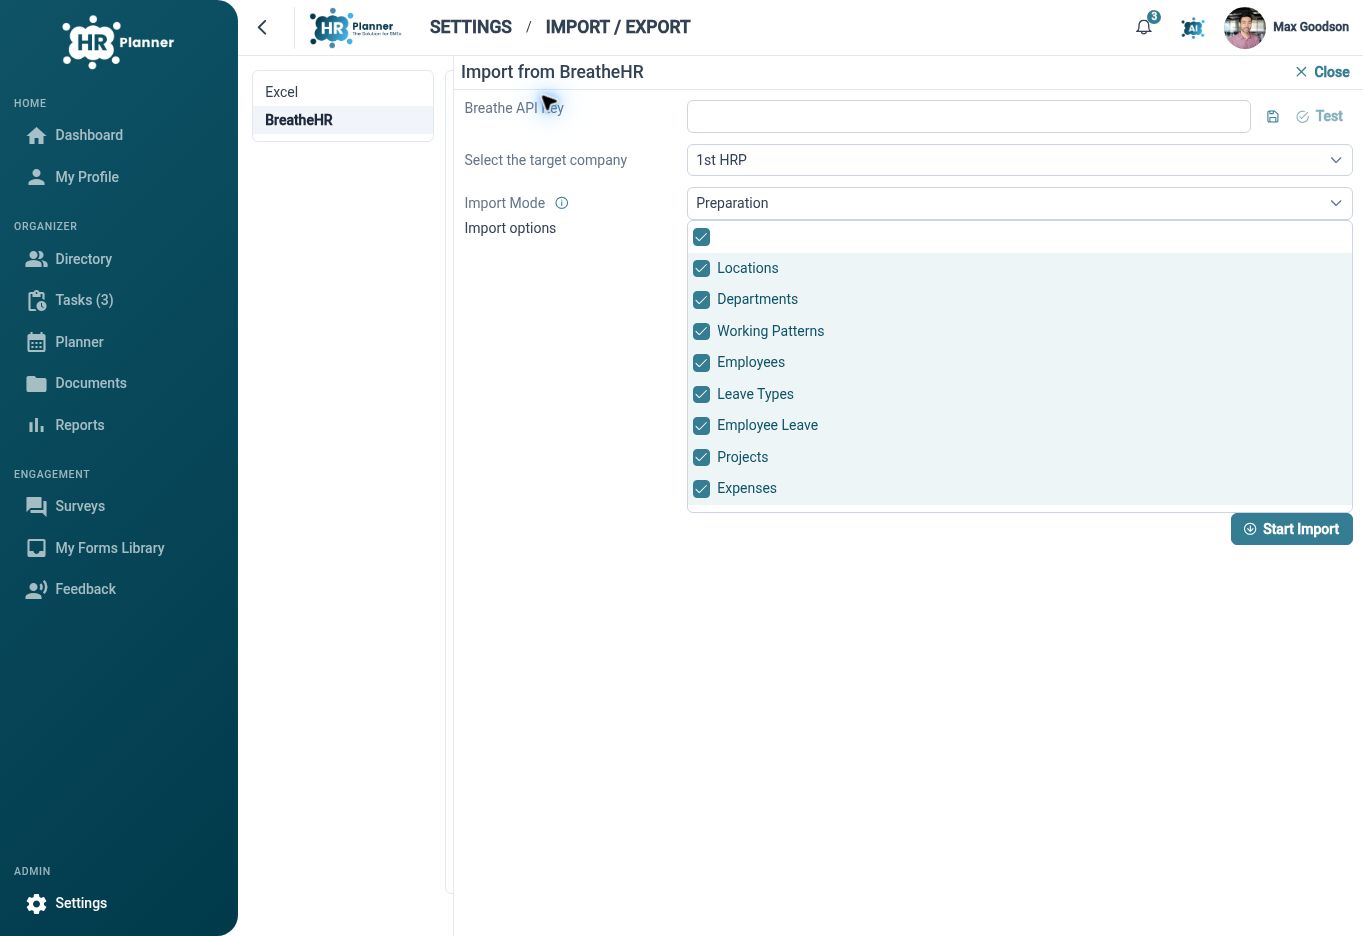The height and width of the screenshot is (936, 1363).
Task: Click the SETTINGS breadcrumb link
Action: [470, 27]
